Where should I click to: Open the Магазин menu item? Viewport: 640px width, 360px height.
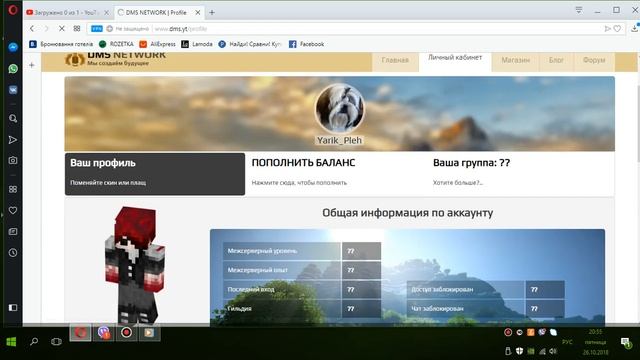coord(516,60)
